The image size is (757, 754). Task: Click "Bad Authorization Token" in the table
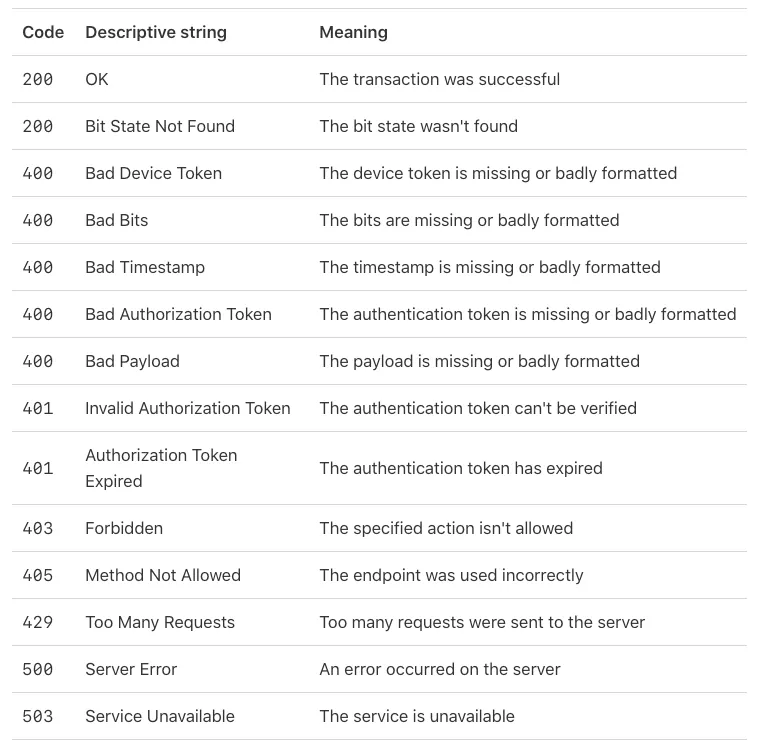[178, 314]
